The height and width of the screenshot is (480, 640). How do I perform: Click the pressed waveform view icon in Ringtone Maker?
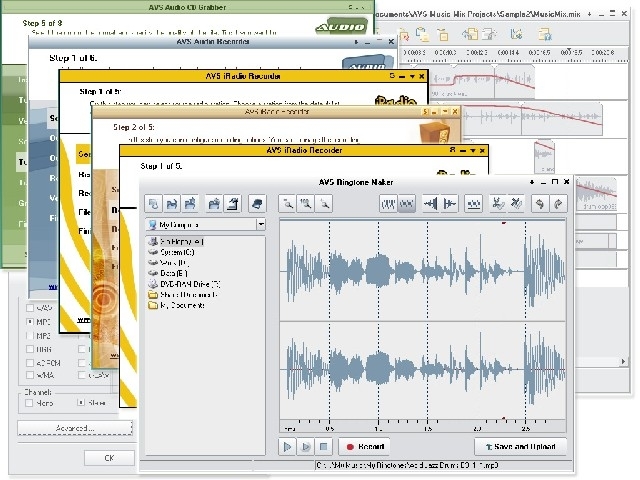407,203
